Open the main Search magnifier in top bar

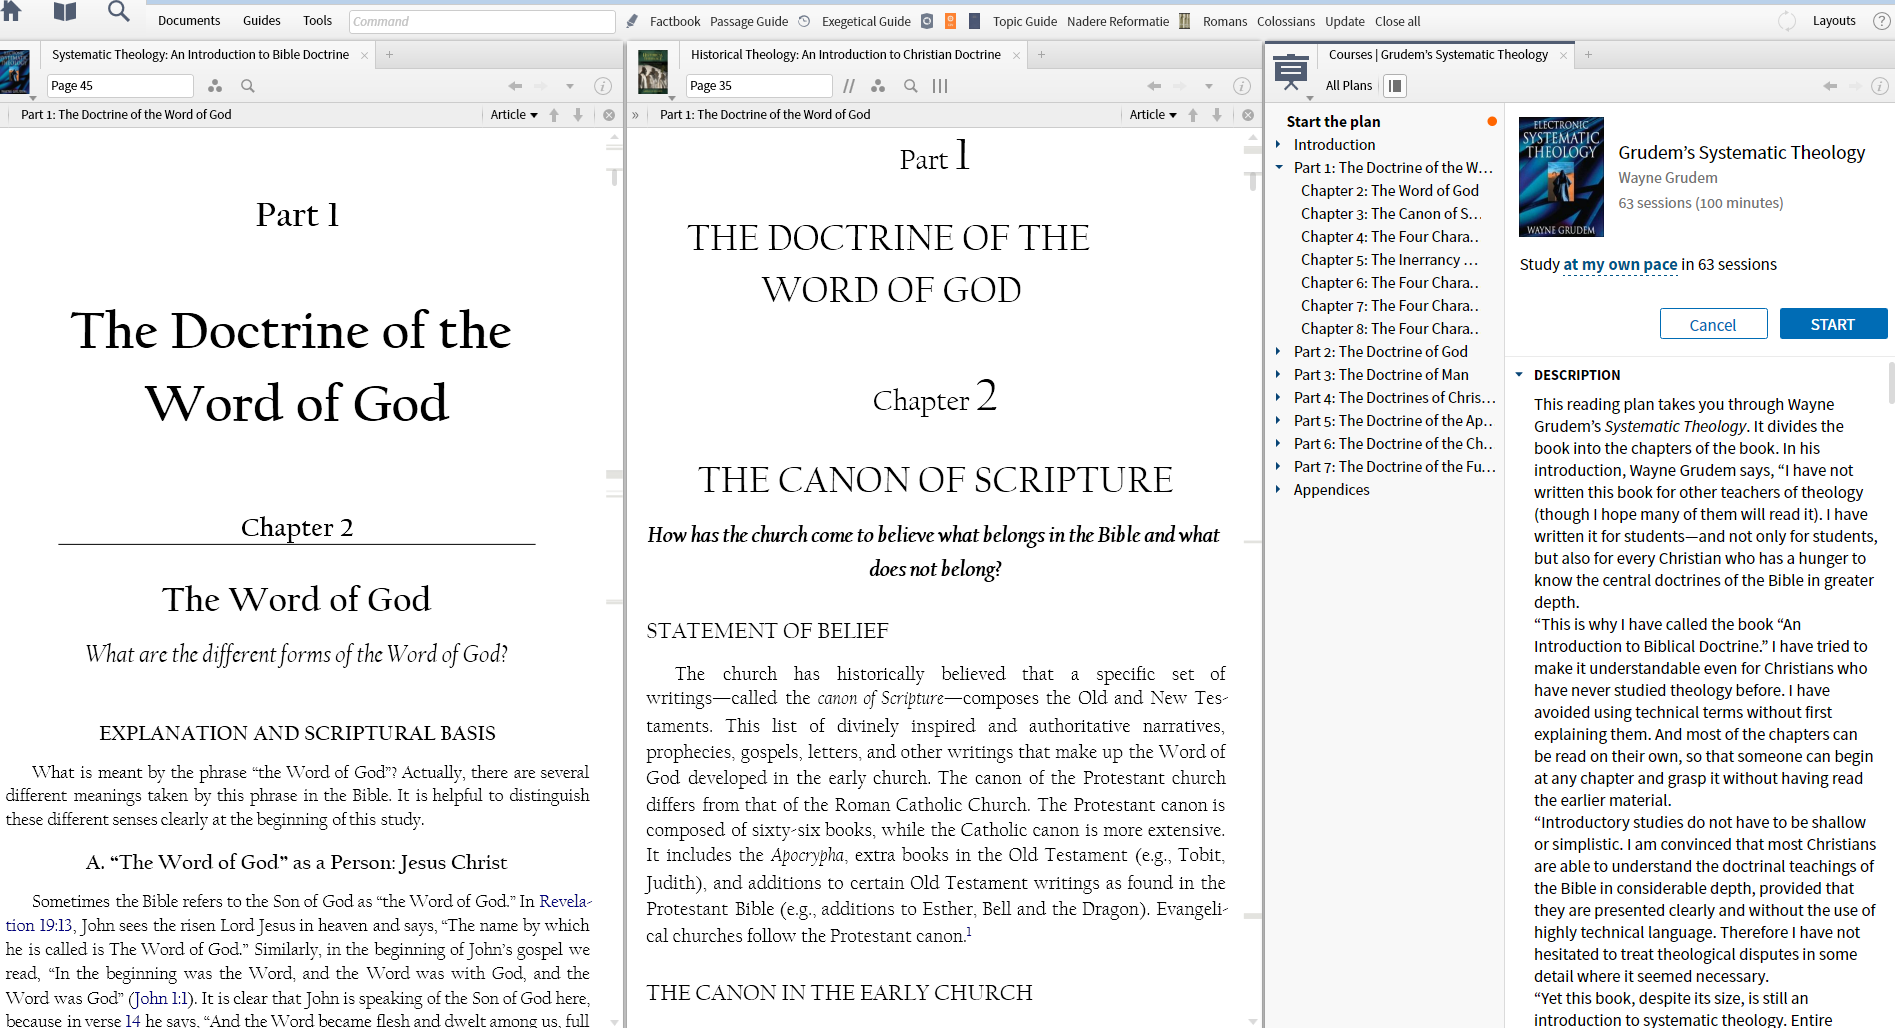click(118, 12)
